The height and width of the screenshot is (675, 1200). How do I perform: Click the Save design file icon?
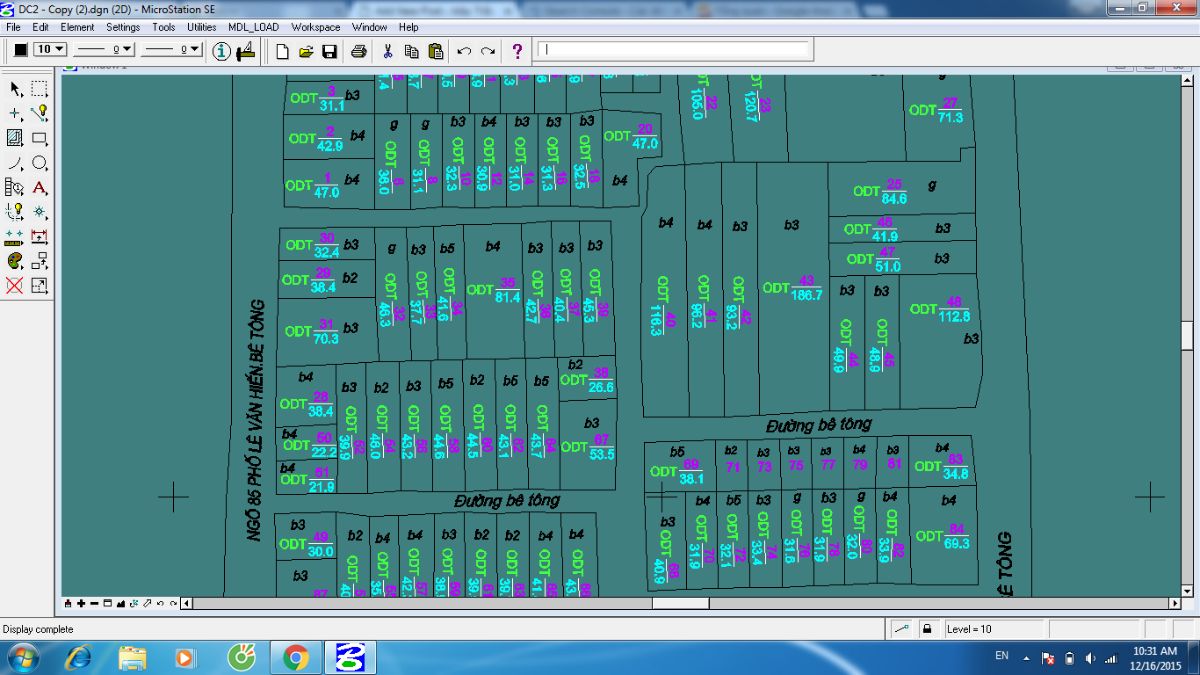pyautogui.click(x=330, y=51)
